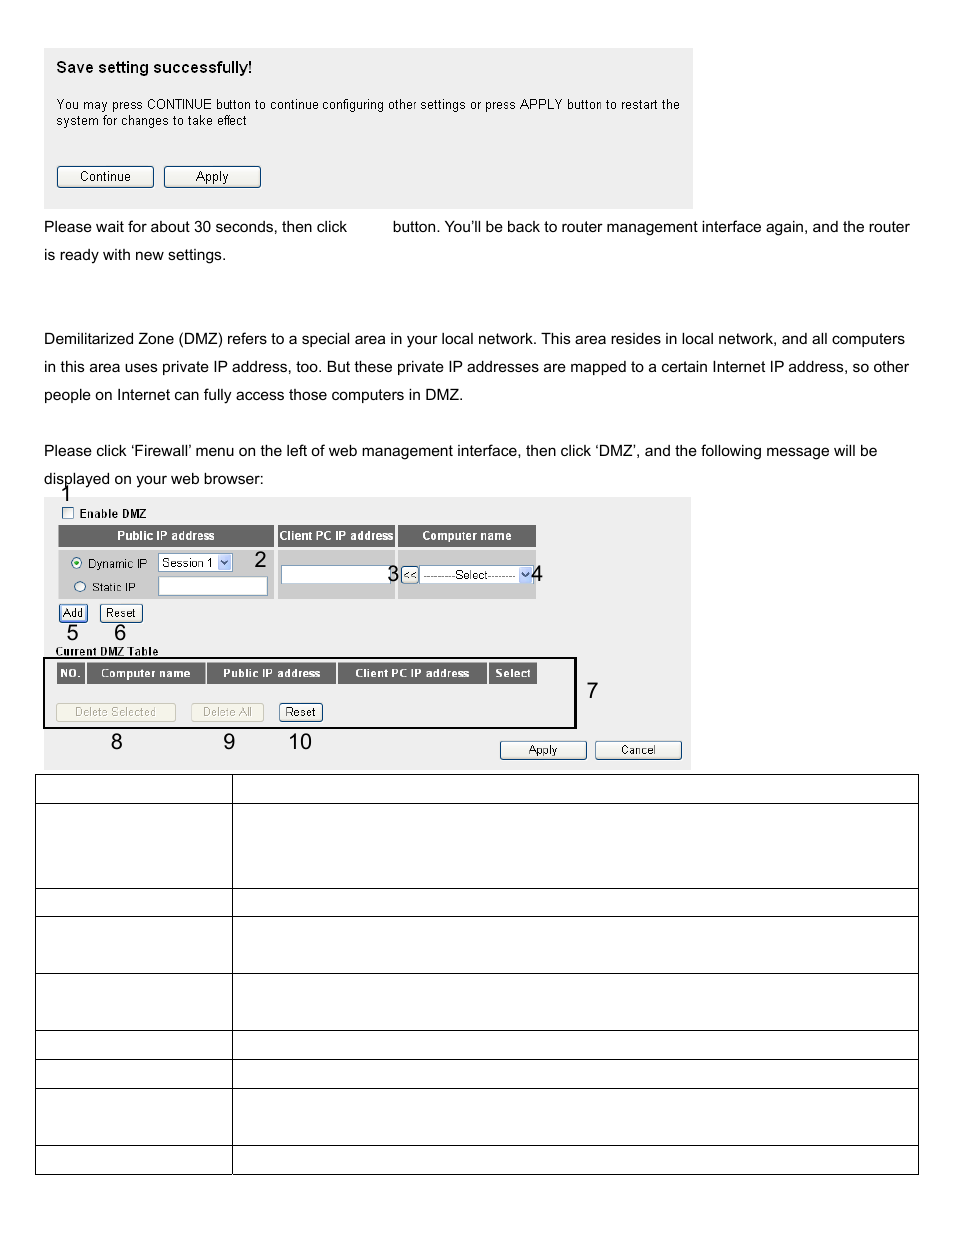The height and width of the screenshot is (1235, 954).
Task: Select the Dynamic IP radio button
Action: [x=77, y=563]
